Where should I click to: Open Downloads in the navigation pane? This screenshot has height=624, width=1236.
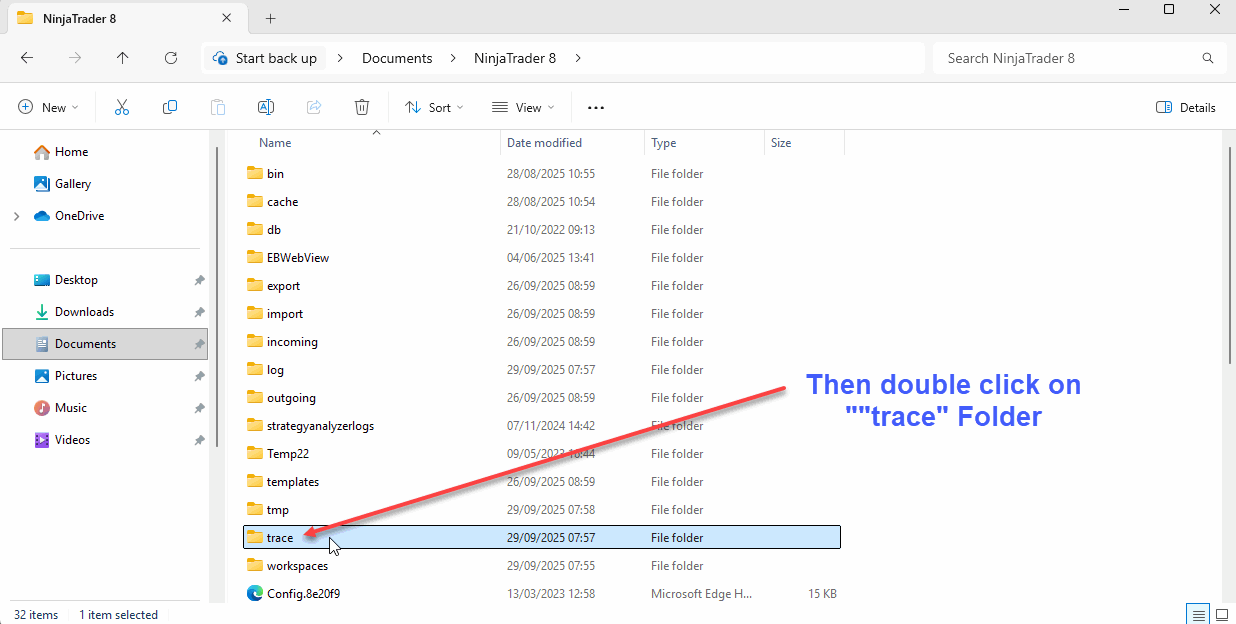click(84, 312)
